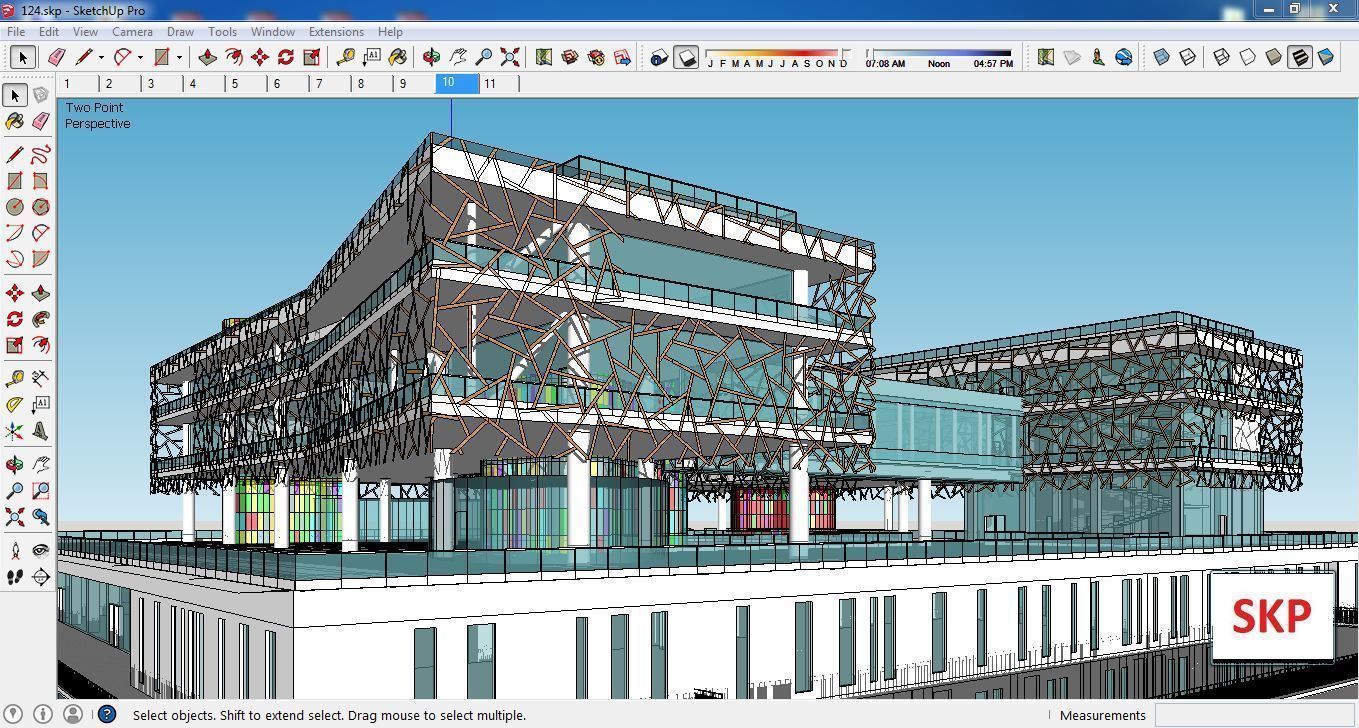Select the Move tool in top toolbar
The height and width of the screenshot is (728, 1359).
[260, 57]
